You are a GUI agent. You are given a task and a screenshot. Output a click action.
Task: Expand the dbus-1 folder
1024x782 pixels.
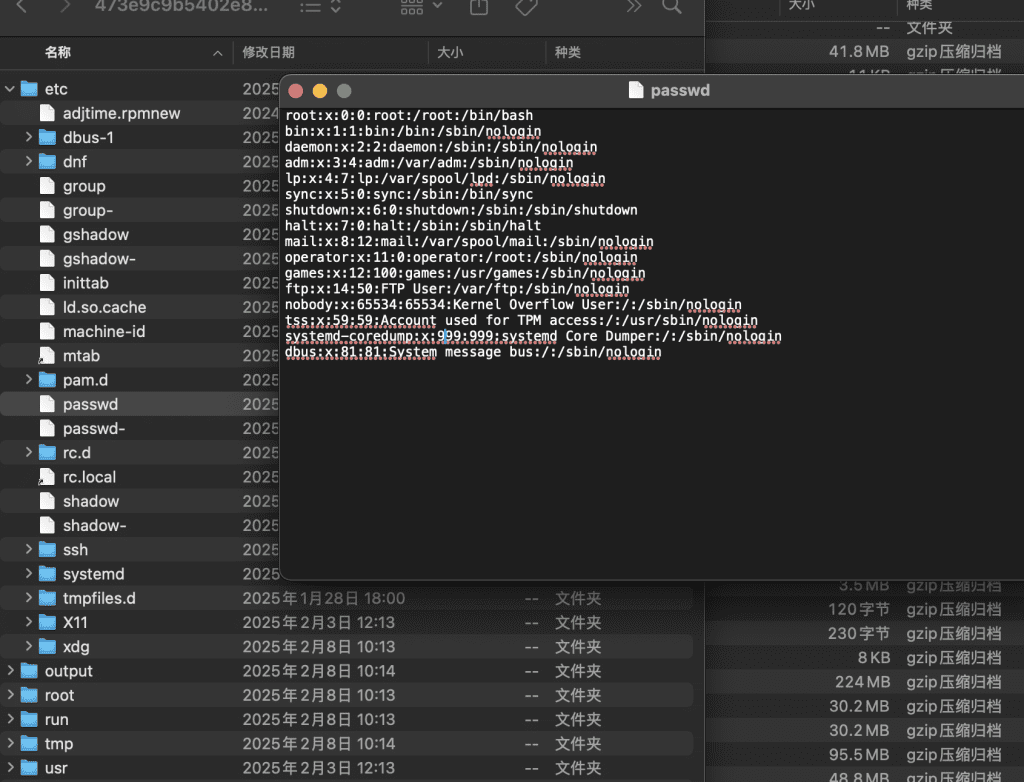coord(29,137)
